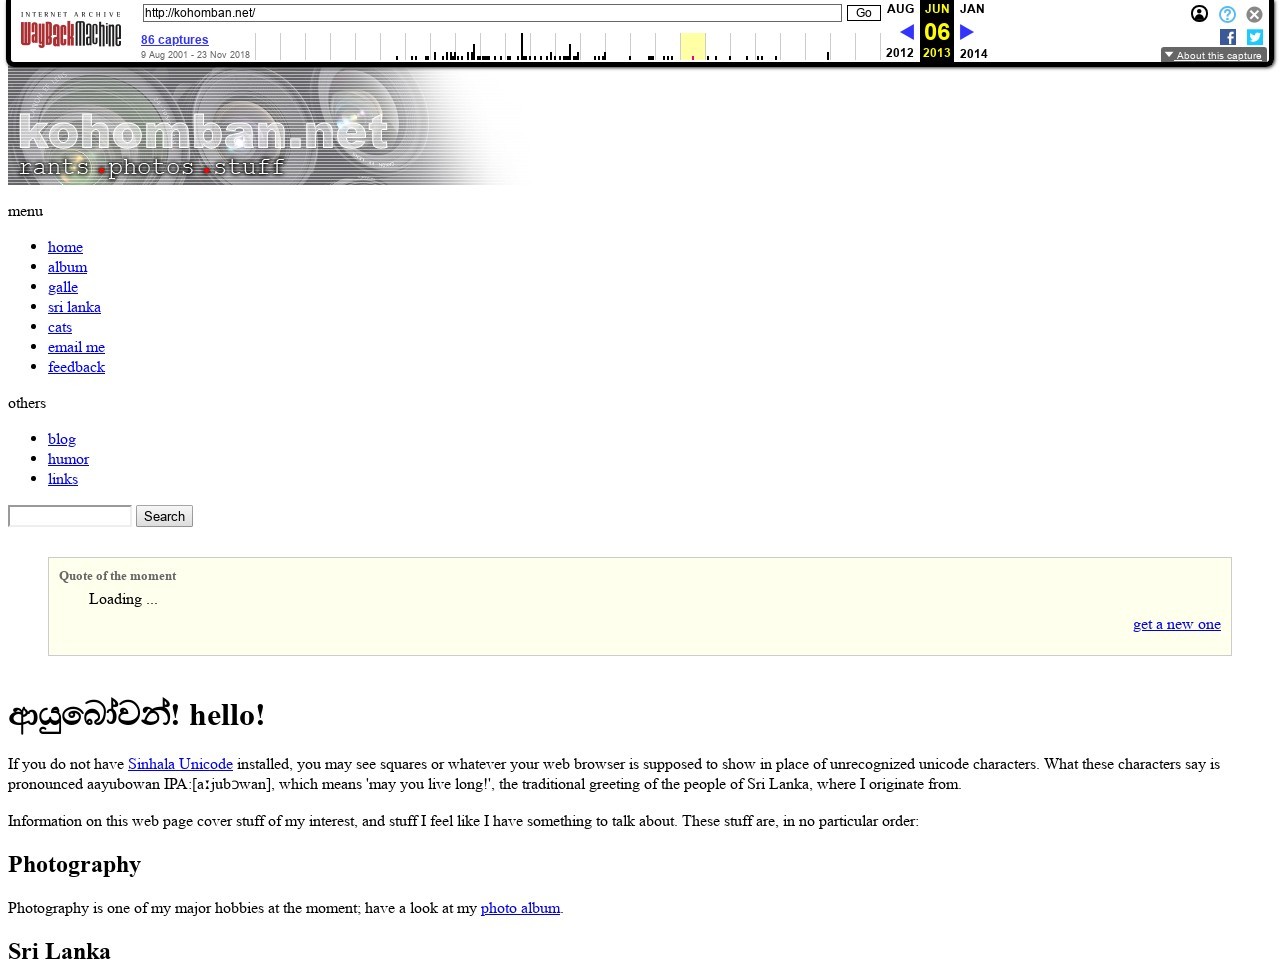Expand the About this capture panel
The height and width of the screenshot is (960, 1280).
click(1213, 55)
